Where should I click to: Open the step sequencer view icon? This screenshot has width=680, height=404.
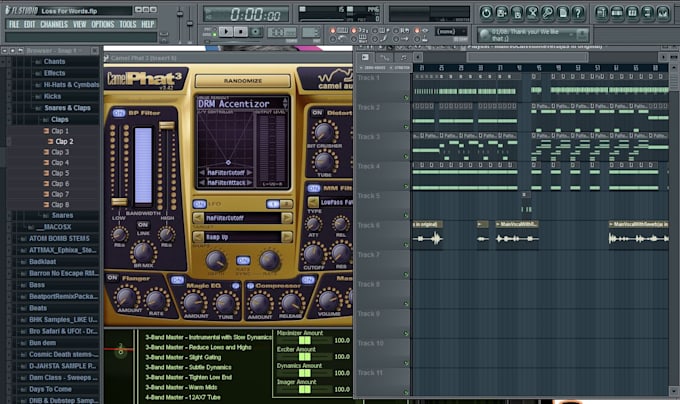[617, 13]
